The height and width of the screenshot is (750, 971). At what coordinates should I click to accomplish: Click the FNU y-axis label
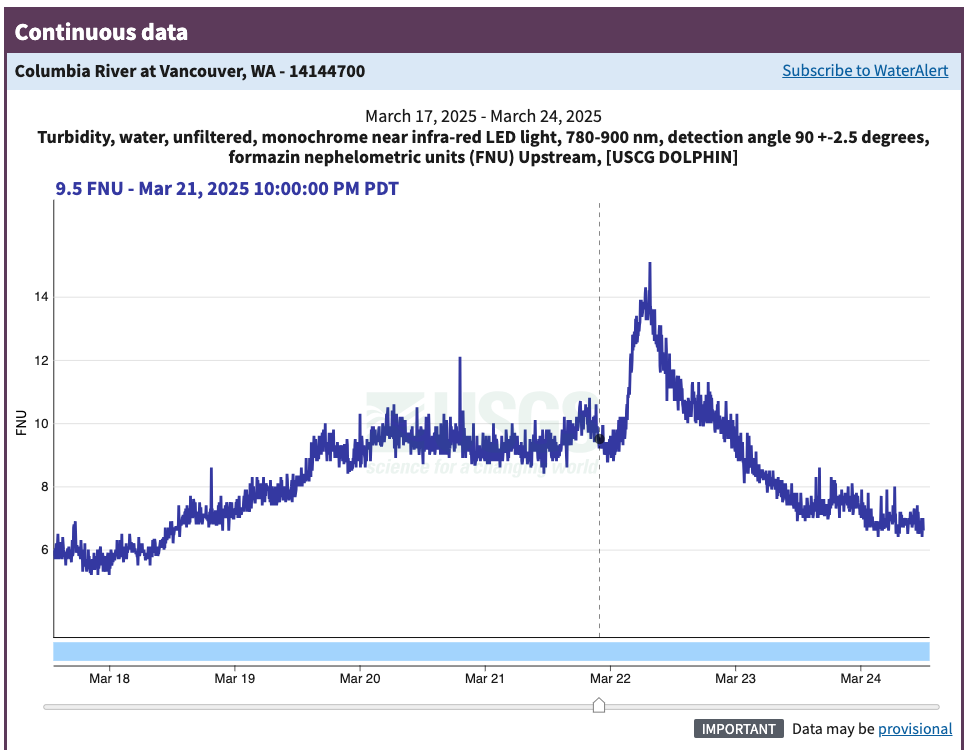coord(22,423)
